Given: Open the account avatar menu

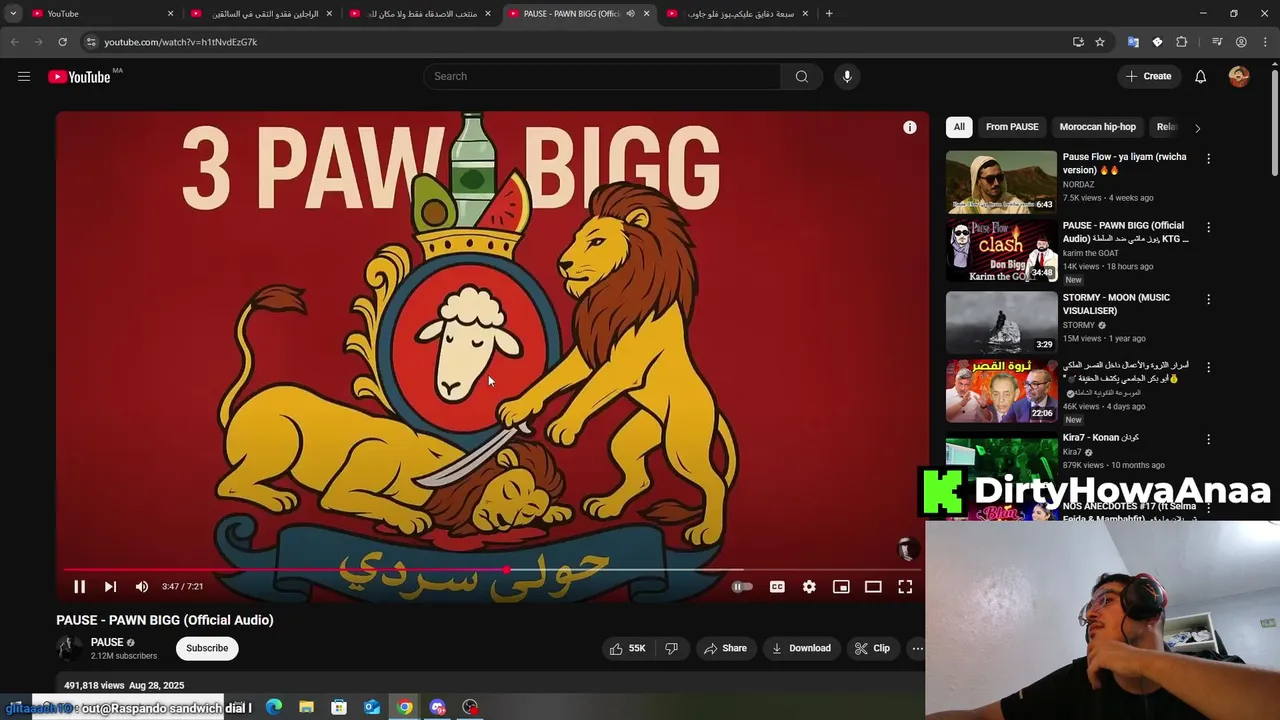Looking at the screenshot, I should click(1239, 76).
